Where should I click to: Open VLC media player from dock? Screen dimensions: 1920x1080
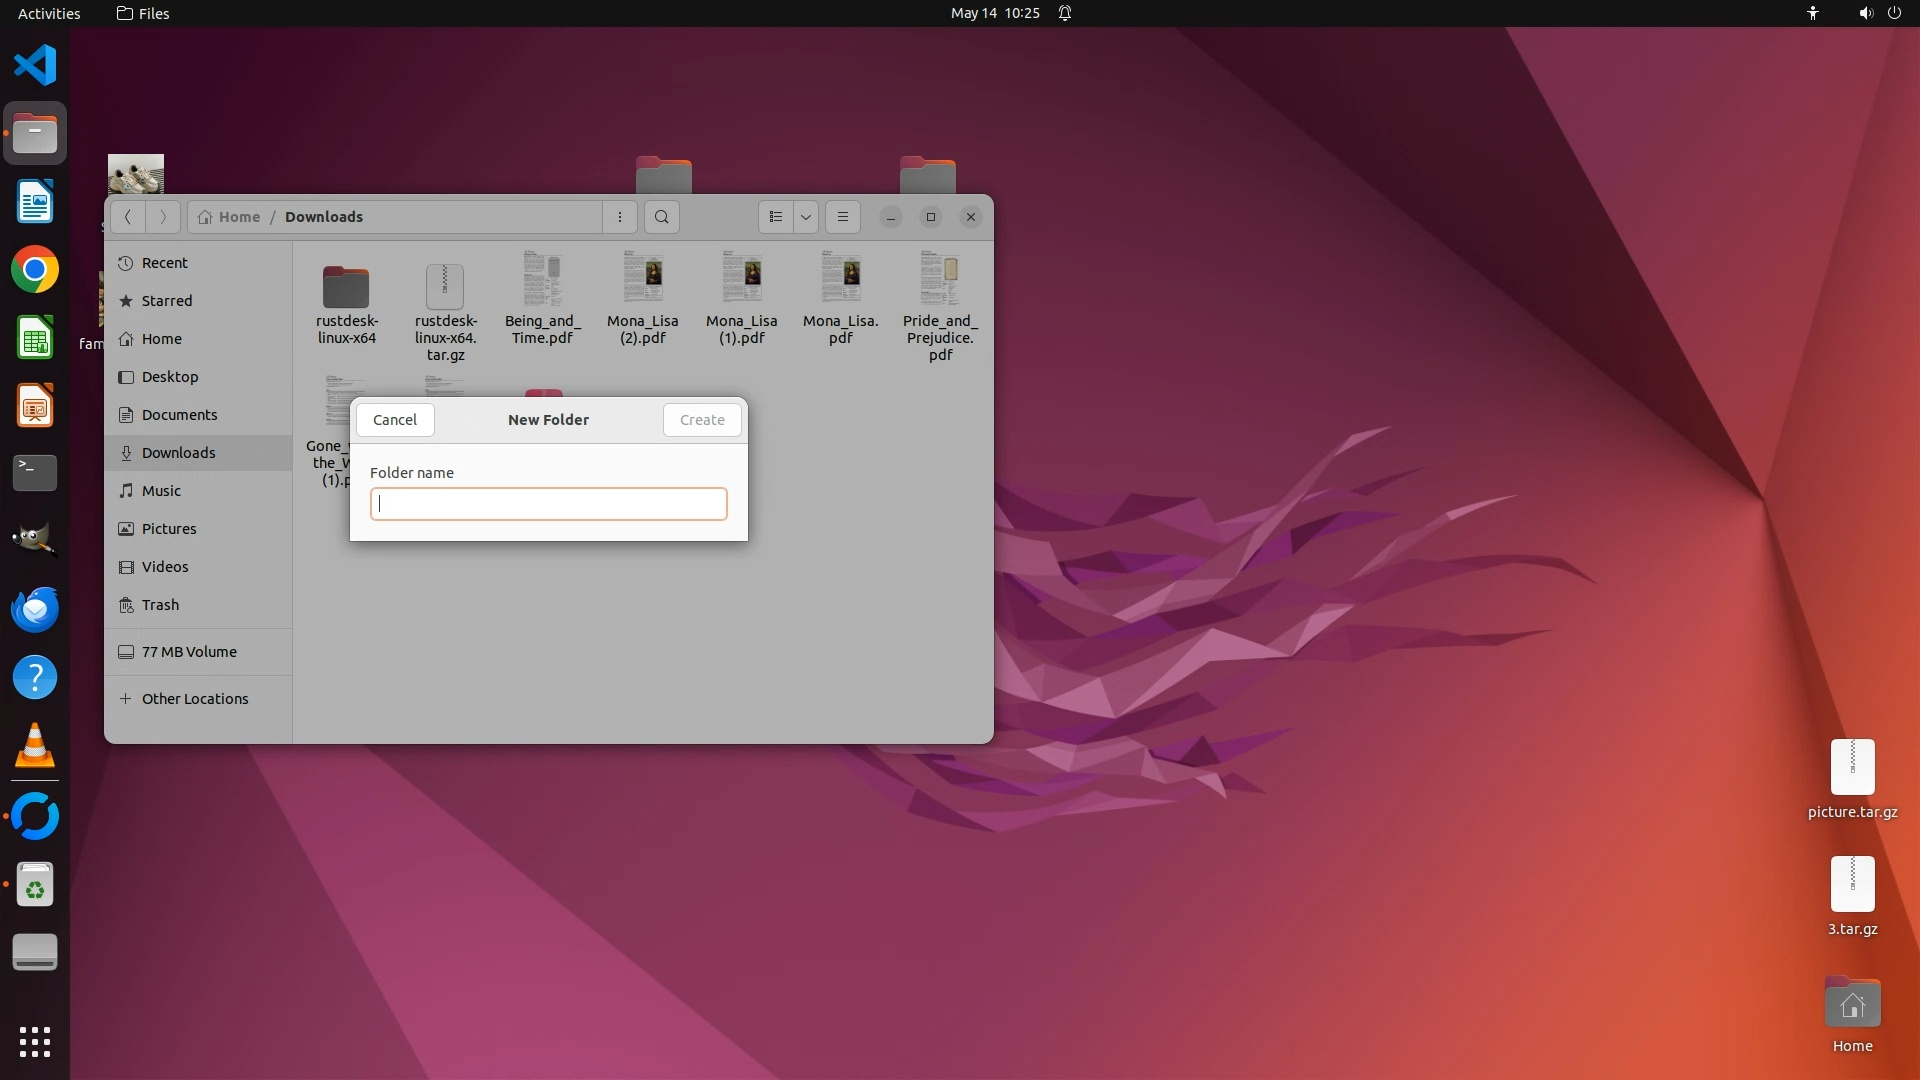tap(35, 746)
